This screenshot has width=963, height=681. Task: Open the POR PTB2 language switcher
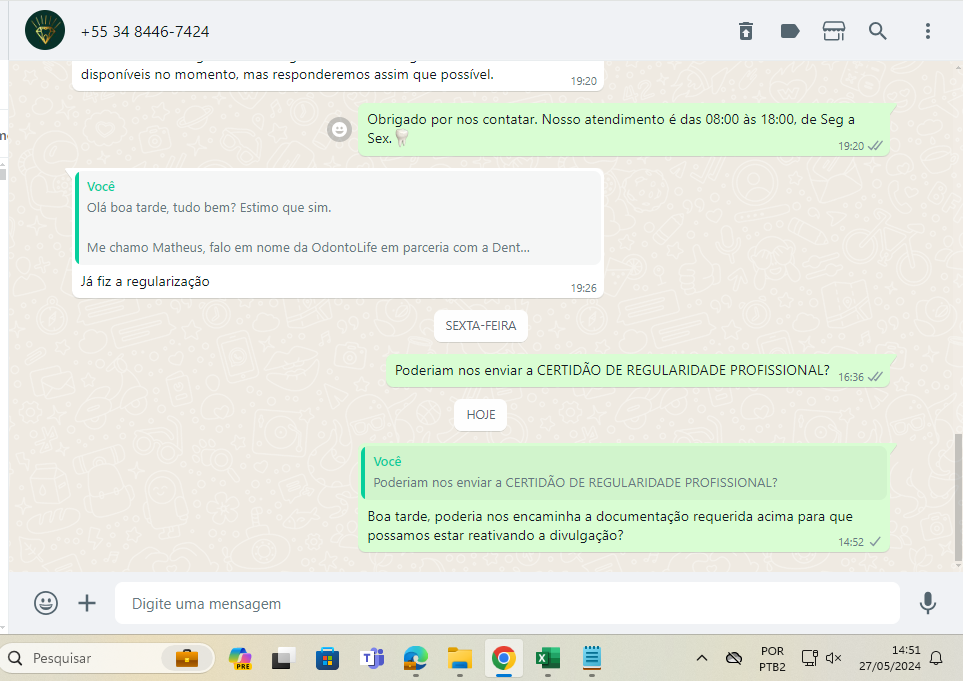(772, 658)
